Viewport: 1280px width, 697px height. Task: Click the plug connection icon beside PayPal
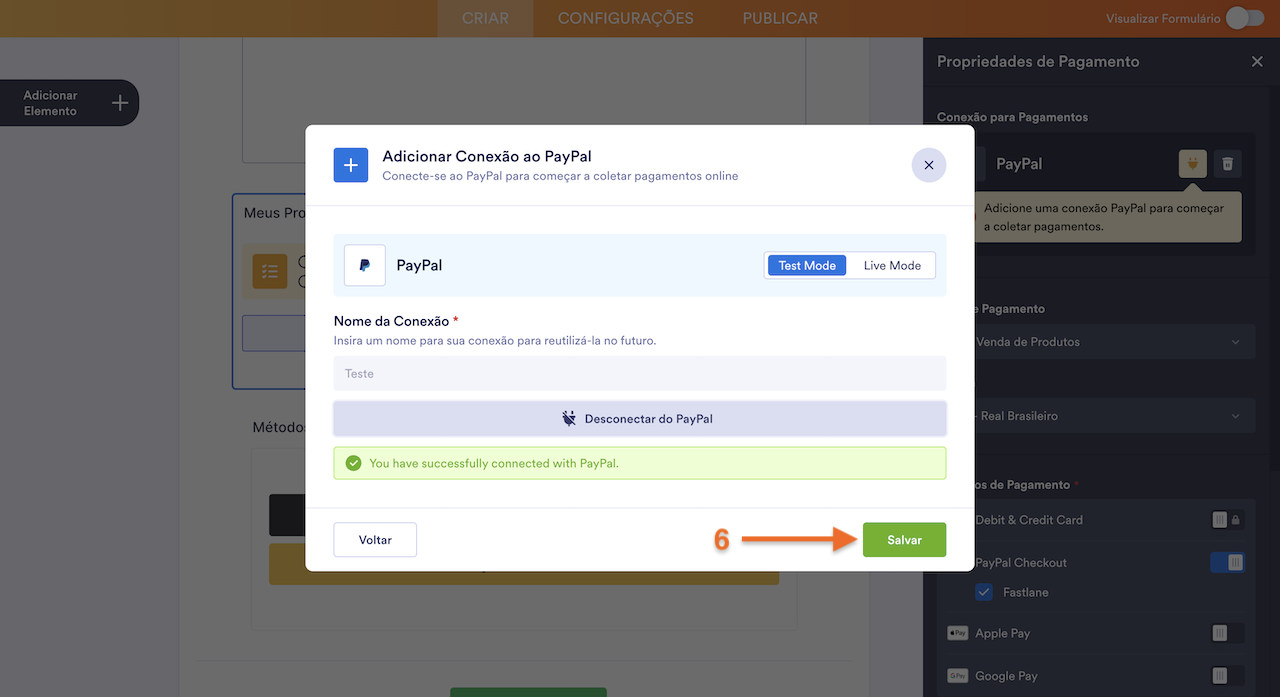tap(1192, 164)
